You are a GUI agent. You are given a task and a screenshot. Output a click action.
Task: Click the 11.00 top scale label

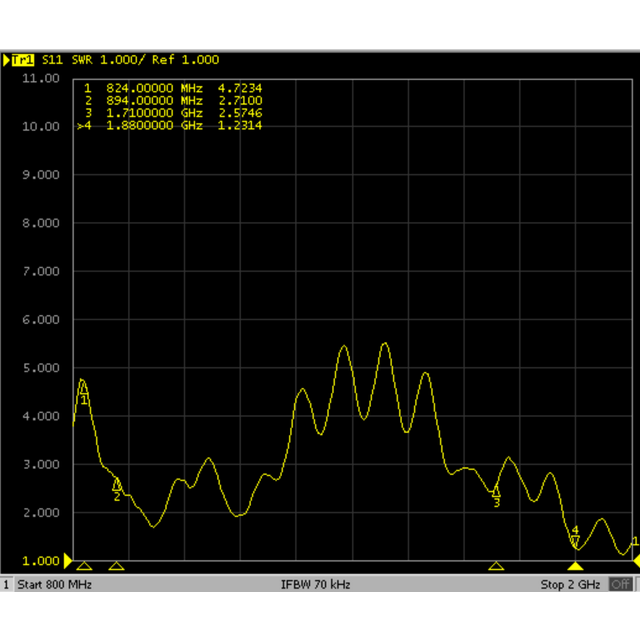click(x=41, y=78)
